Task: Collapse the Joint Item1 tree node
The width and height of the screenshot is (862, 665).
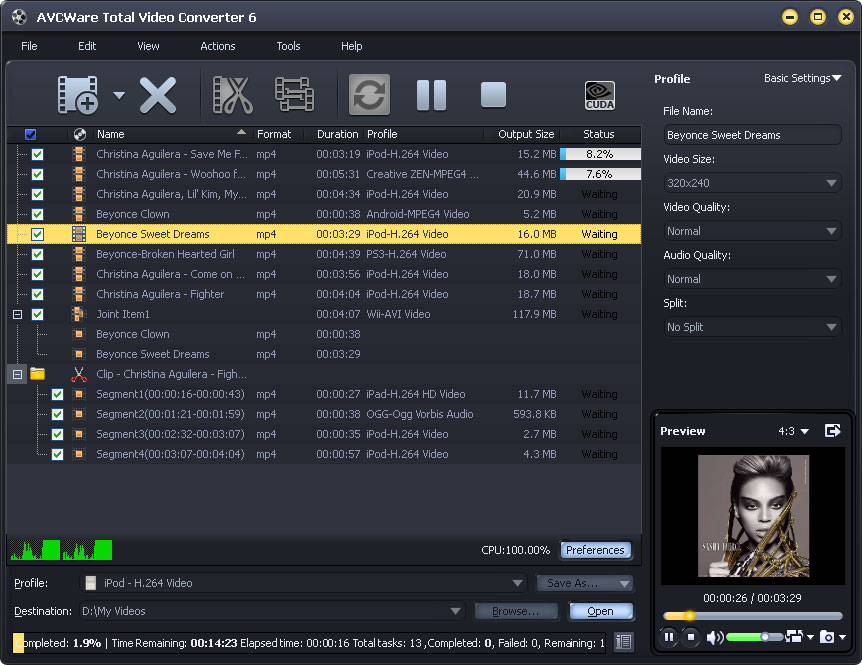Action: tap(17, 314)
